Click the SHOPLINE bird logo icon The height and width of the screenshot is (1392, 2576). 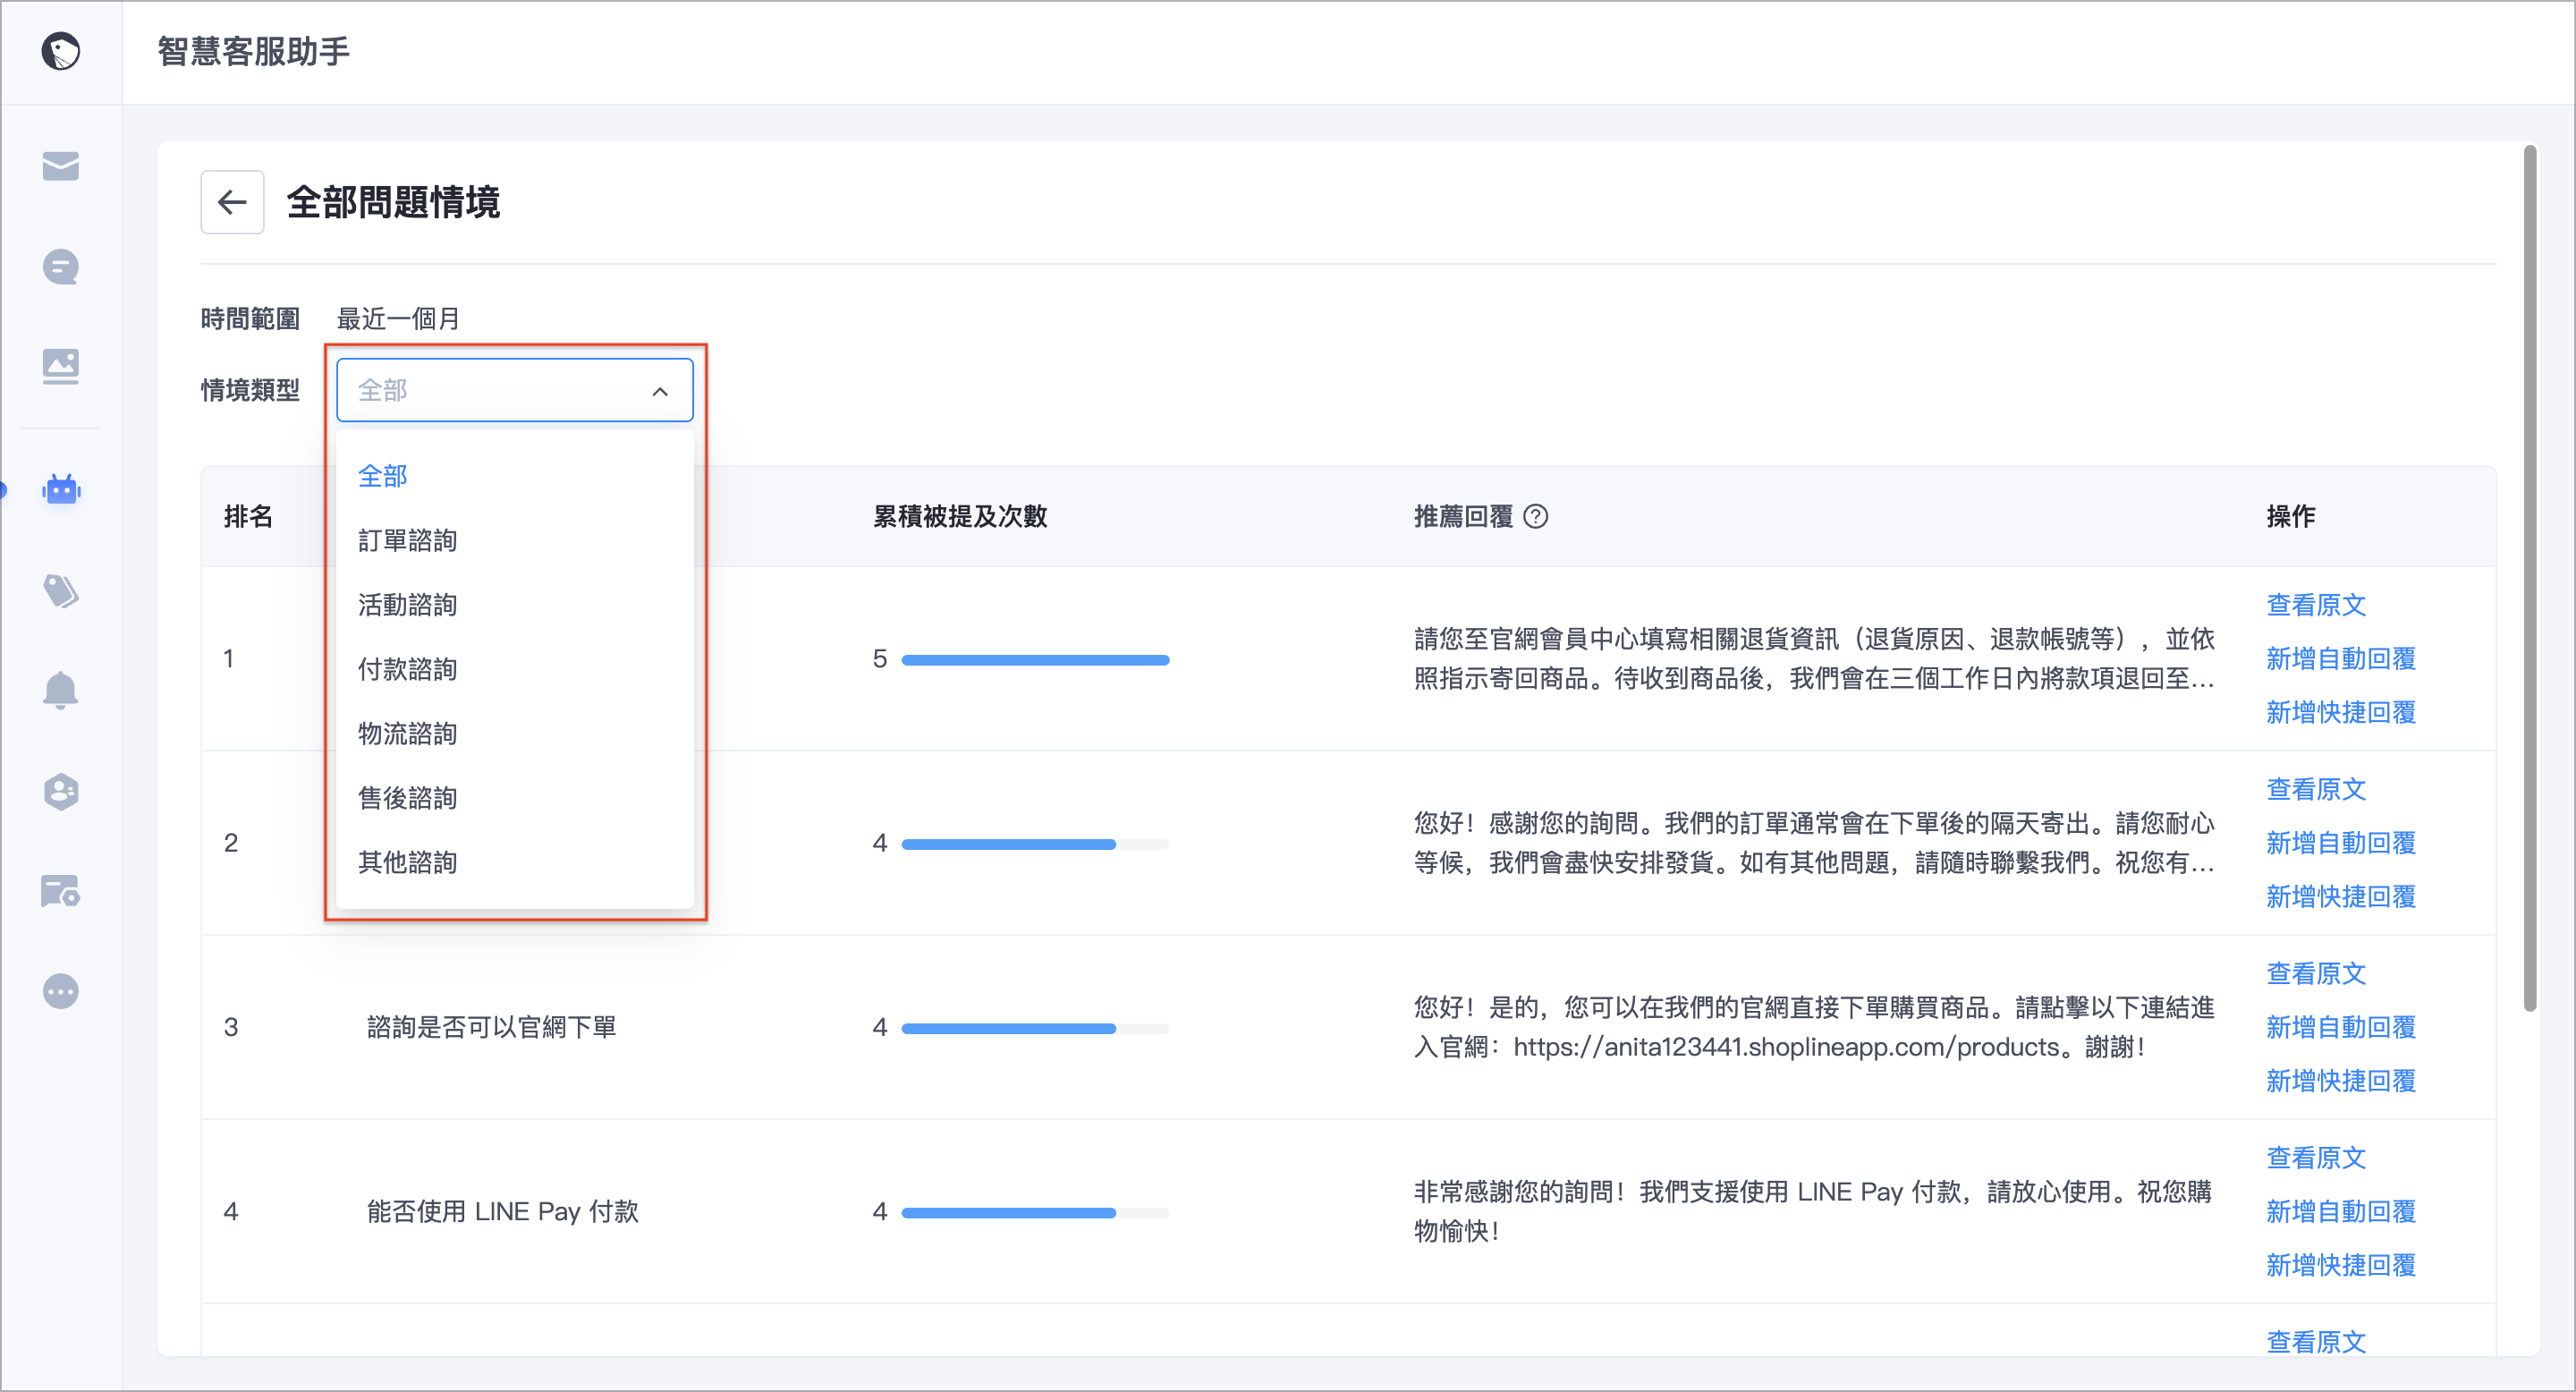[61, 51]
